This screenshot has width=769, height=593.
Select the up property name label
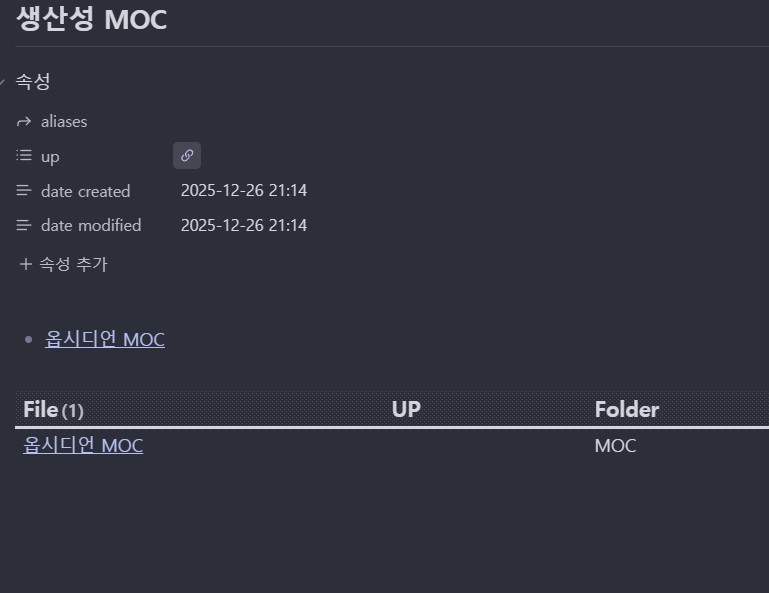click(x=50, y=157)
